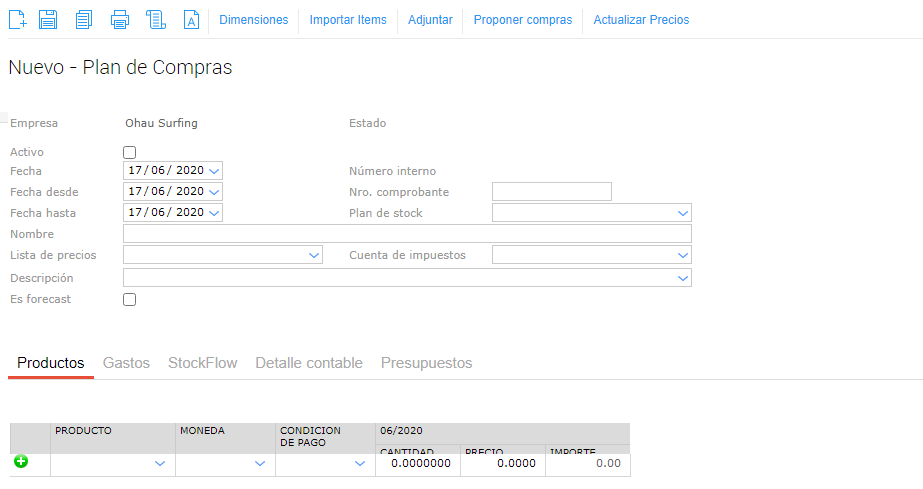Open the StockFlow tab
The image size is (923, 489).
202,363
